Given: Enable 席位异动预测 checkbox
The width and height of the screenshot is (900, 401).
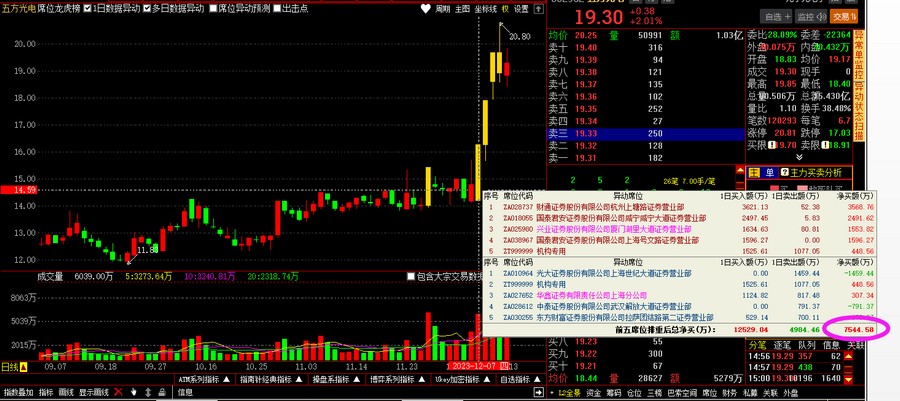Looking at the screenshot, I should tap(213, 9).
